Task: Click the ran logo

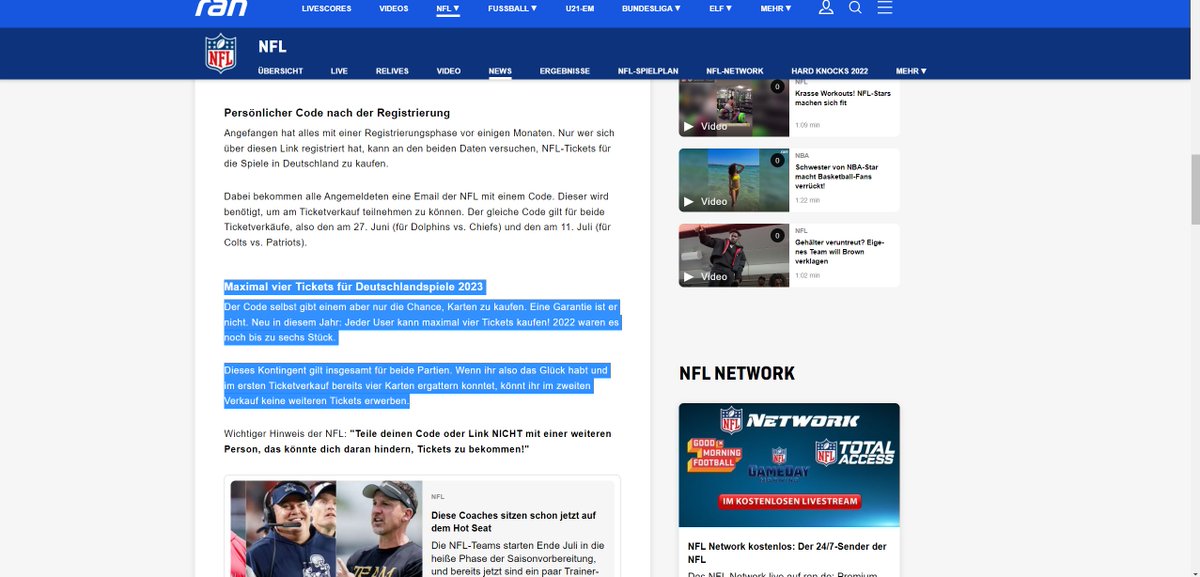Action: pyautogui.click(x=220, y=7)
